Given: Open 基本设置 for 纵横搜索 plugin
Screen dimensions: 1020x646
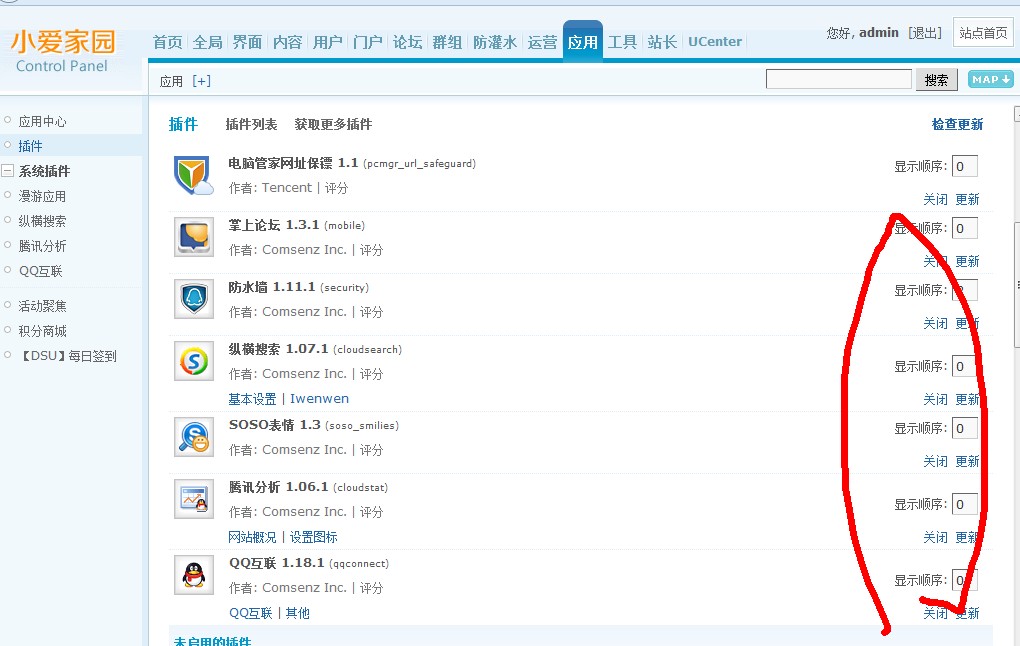Looking at the screenshot, I should pyautogui.click(x=252, y=399).
